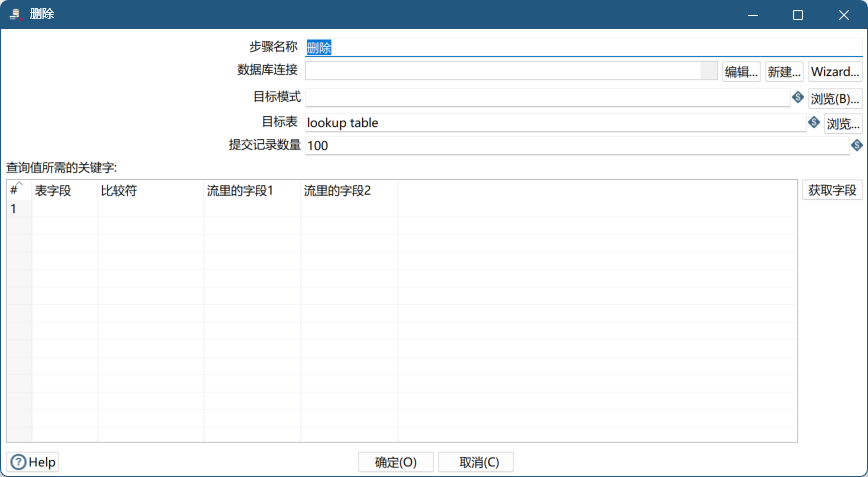Confirm with the 确定(O) button
Image resolution: width=868 pixels, height=477 pixels.
click(x=395, y=462)
